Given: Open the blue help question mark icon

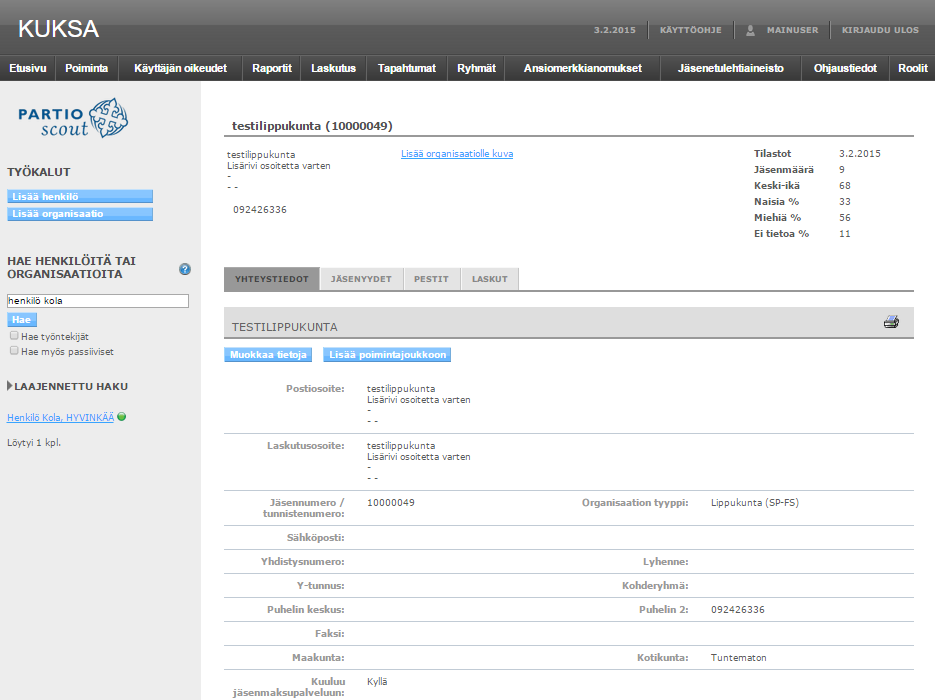Looking at the screenshot, I should (185, 269).
